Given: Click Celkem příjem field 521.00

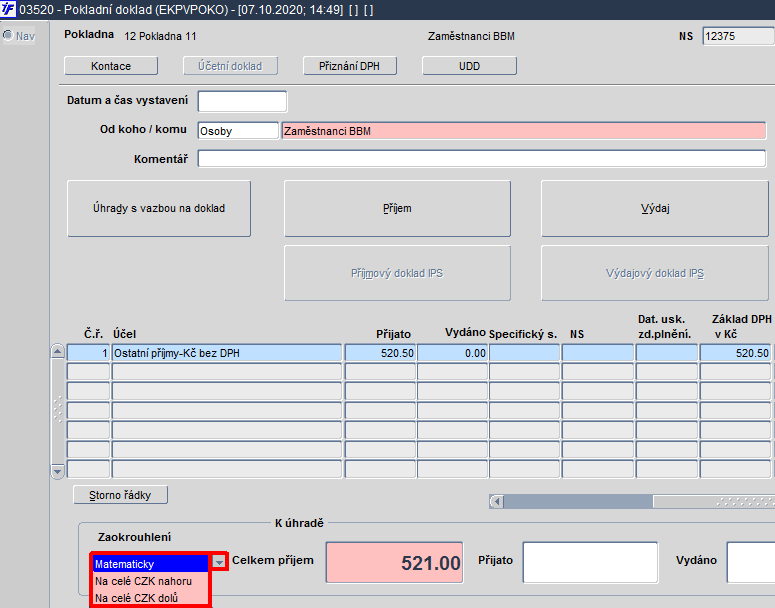Looking at the screenshot, I should pyautogui.click(x=394, y=563).
